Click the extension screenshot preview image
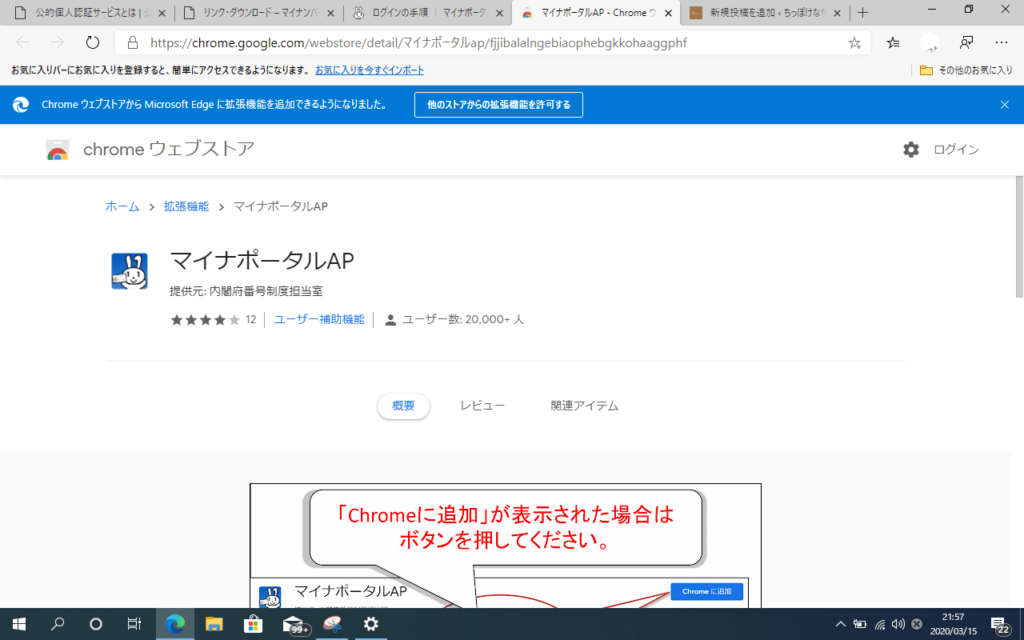The width and height of the screenshot is (1024, 640). click(505, 546)
